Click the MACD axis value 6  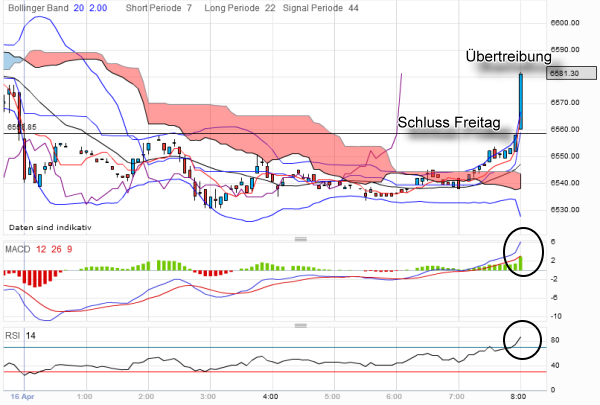(x=553, y=242)
